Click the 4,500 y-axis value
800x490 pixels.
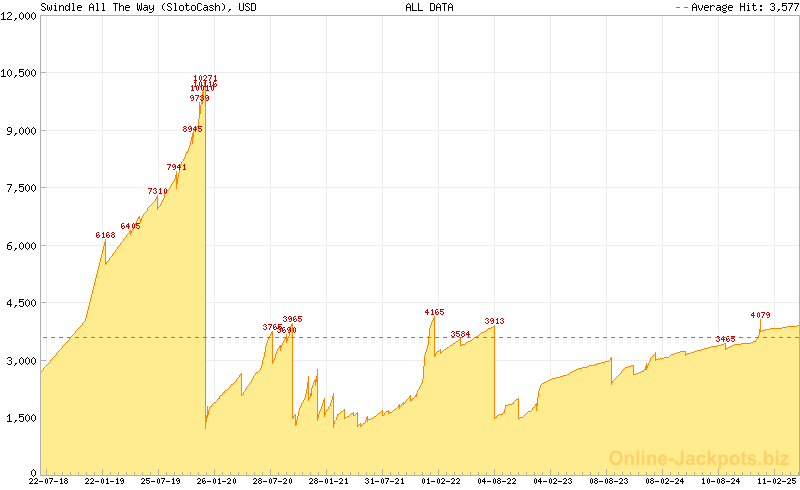pyautogui.click(x=23, y=303)
